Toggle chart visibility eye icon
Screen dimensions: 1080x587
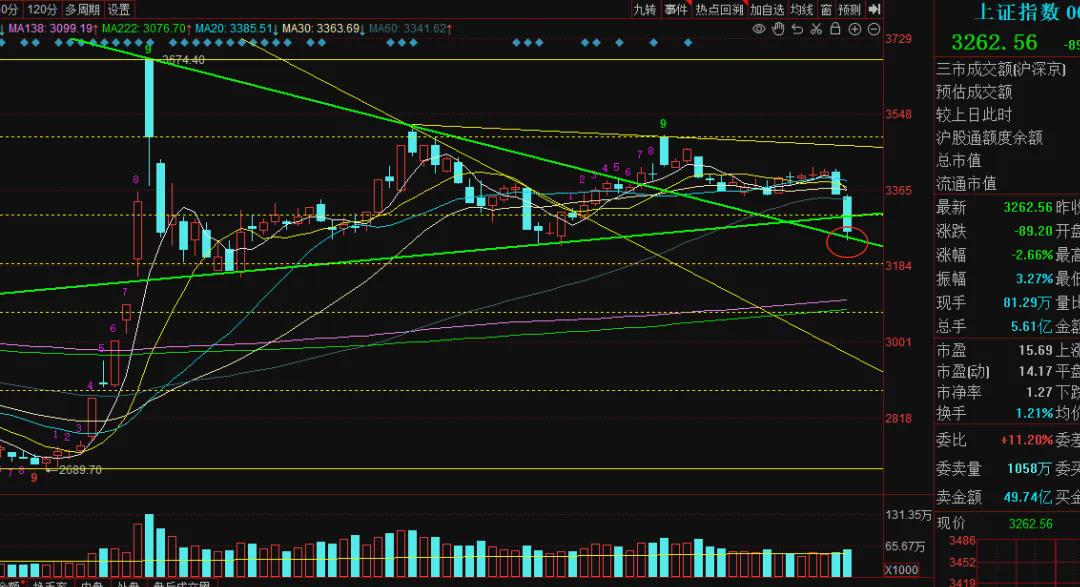tap(759, 29)
